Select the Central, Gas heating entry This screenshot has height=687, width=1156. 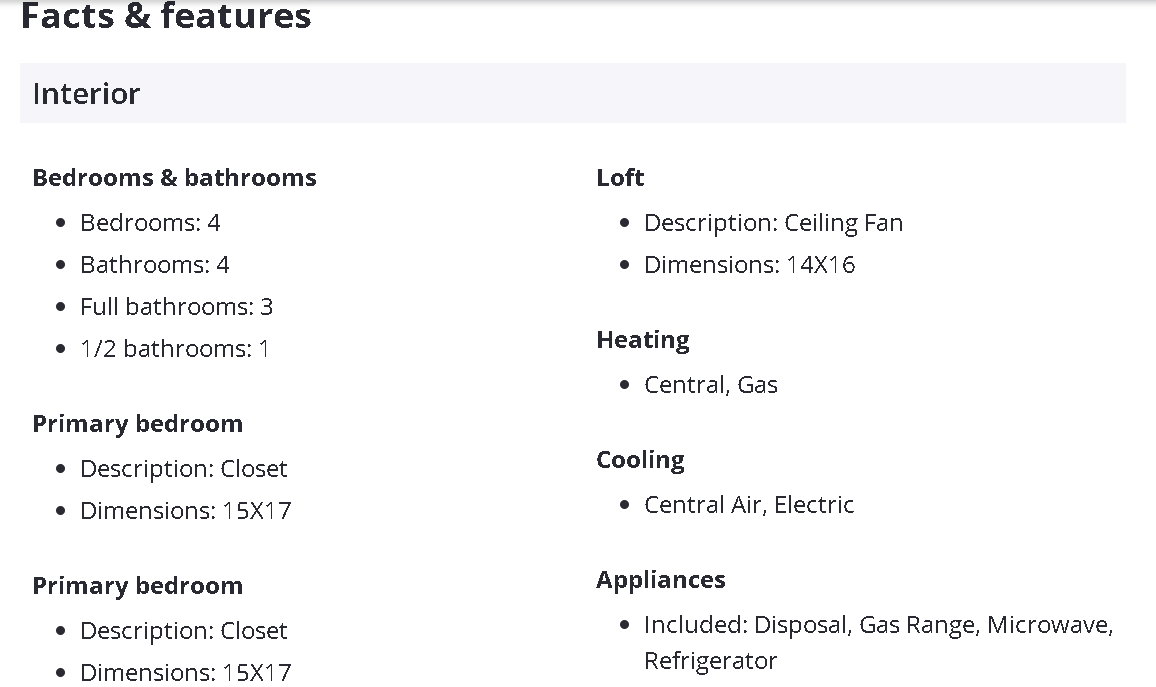tap(710, 385)
